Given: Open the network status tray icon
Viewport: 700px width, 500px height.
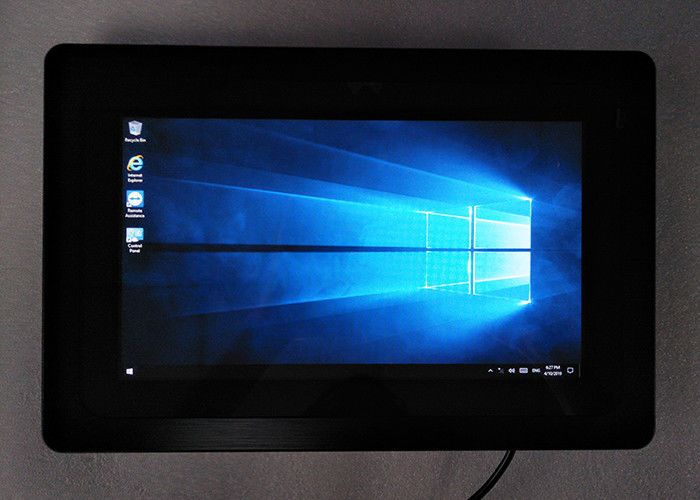Looking at the screenshot, I should point(501,371).
